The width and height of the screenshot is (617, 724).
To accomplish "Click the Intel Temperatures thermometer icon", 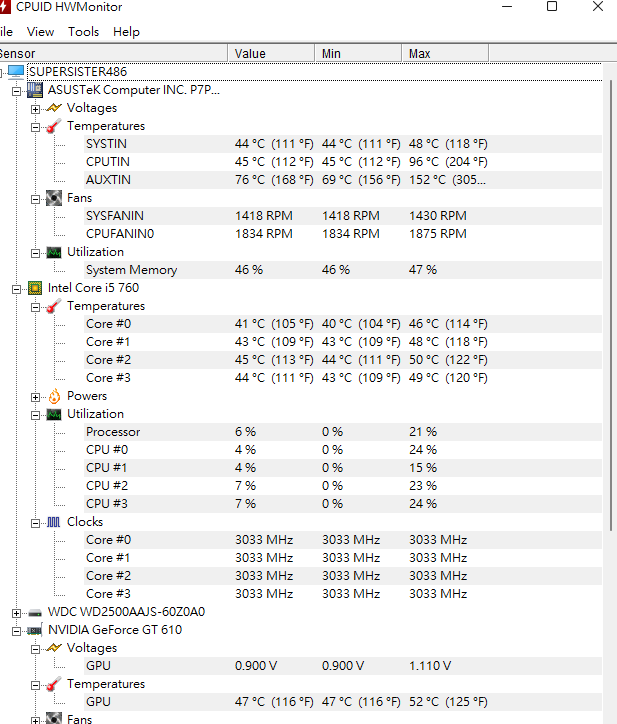I will [54, 306].
